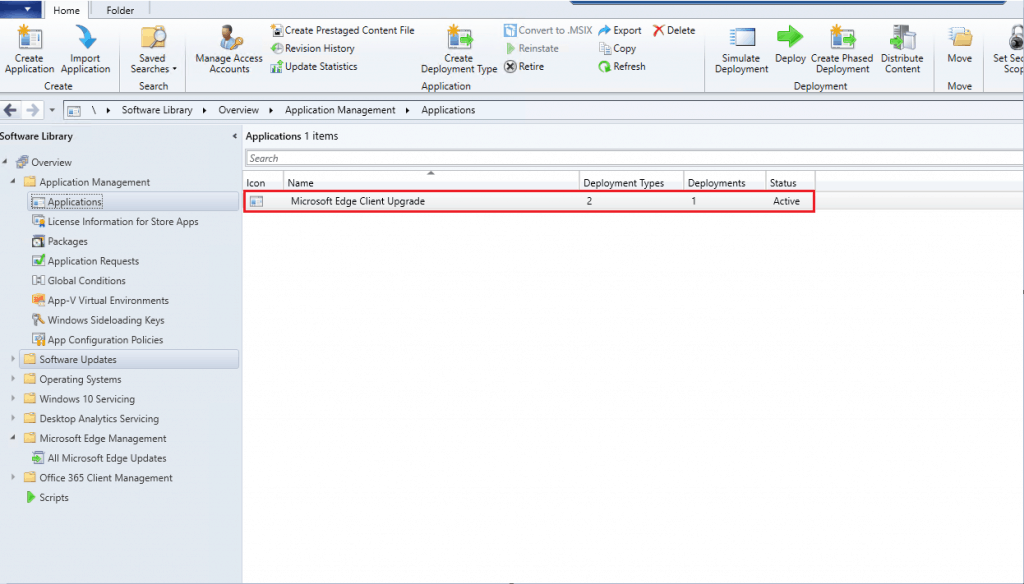
Task: Click Overview in breadcrumb path
Action: tap(238, 110)
